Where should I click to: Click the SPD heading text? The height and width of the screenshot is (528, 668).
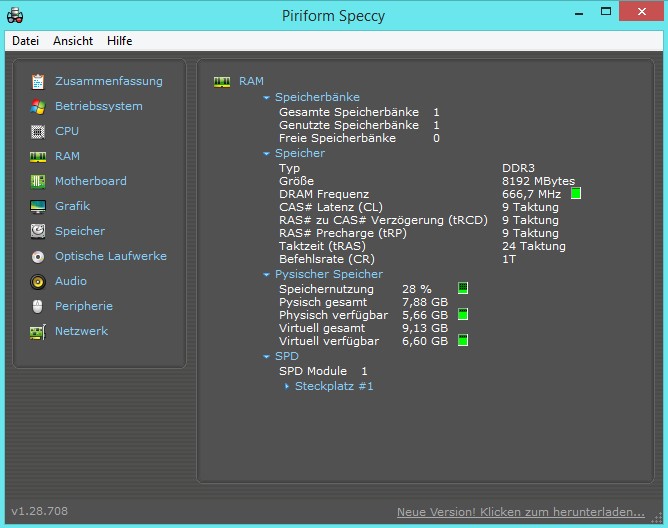[287, 356]
